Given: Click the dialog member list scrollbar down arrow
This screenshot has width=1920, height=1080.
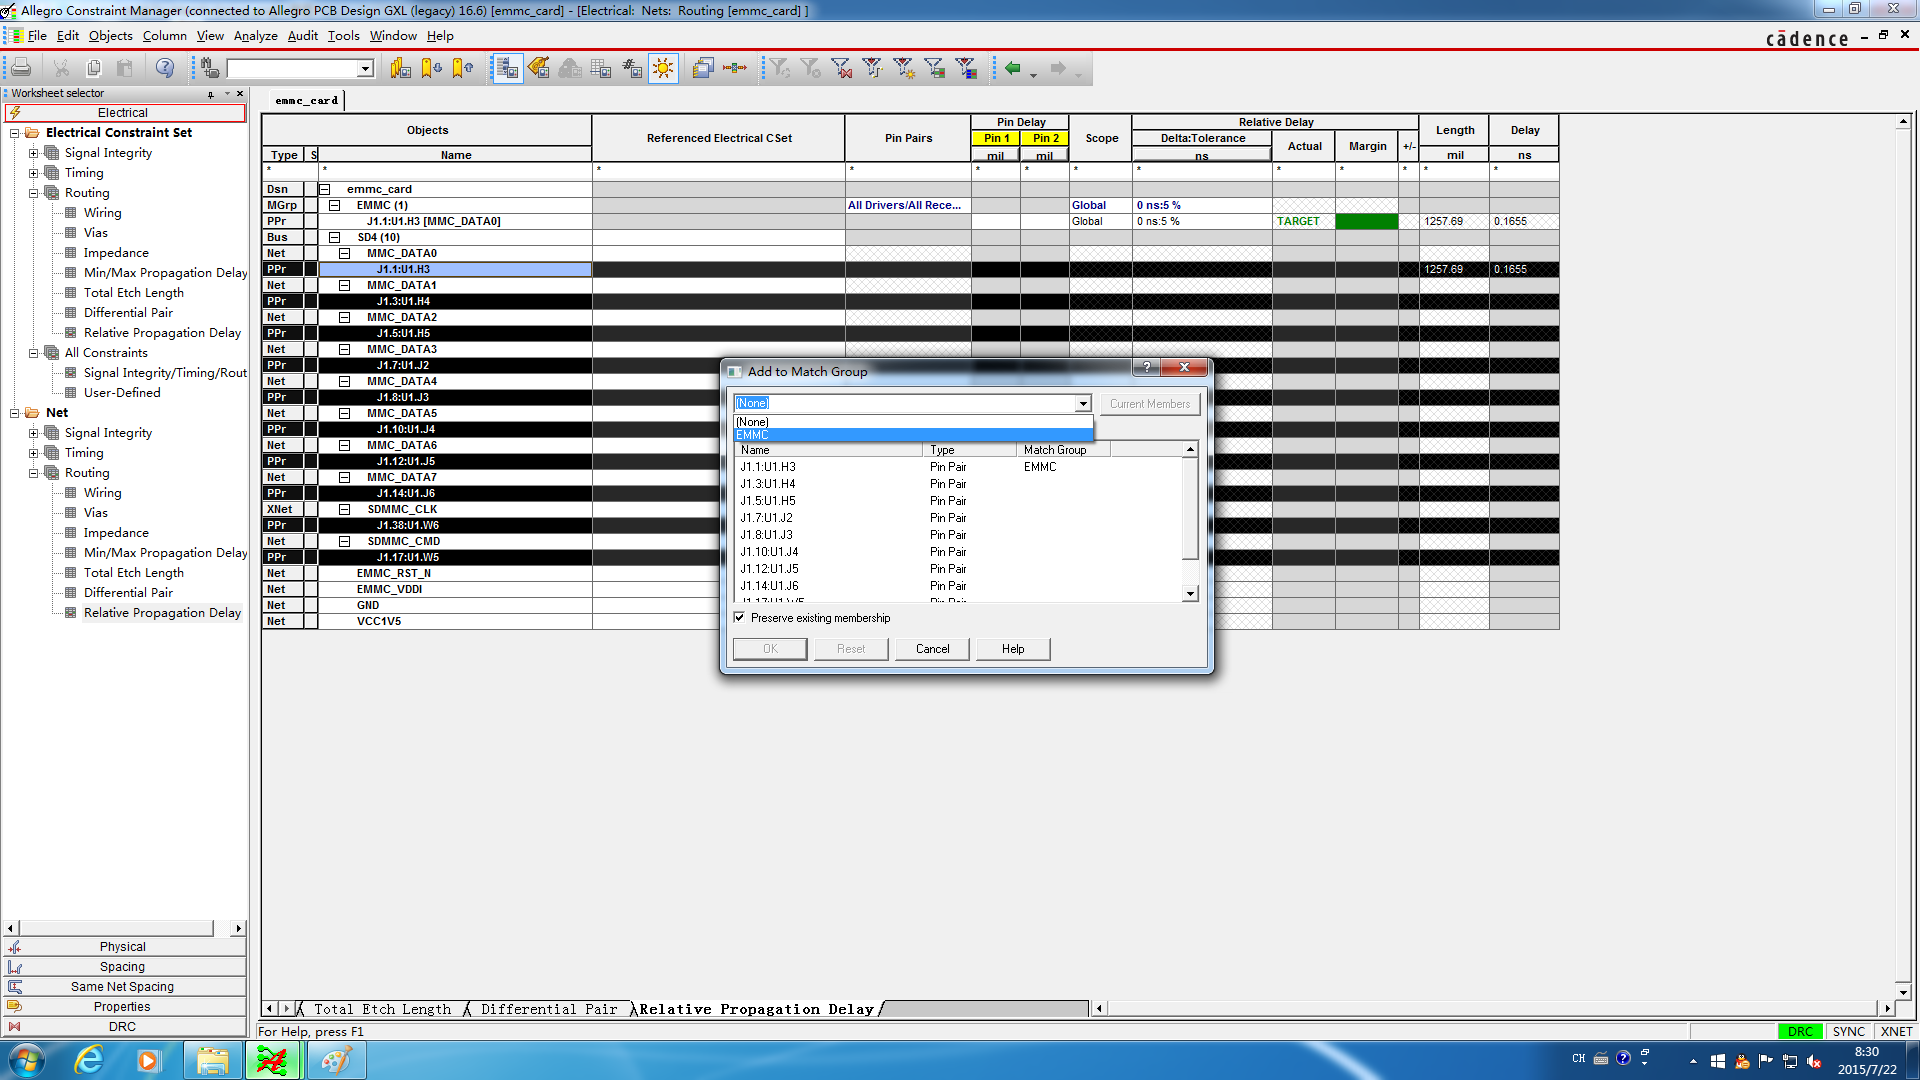Looking at the screenshot, I should pyautogui.click(x=1190, y=594).
